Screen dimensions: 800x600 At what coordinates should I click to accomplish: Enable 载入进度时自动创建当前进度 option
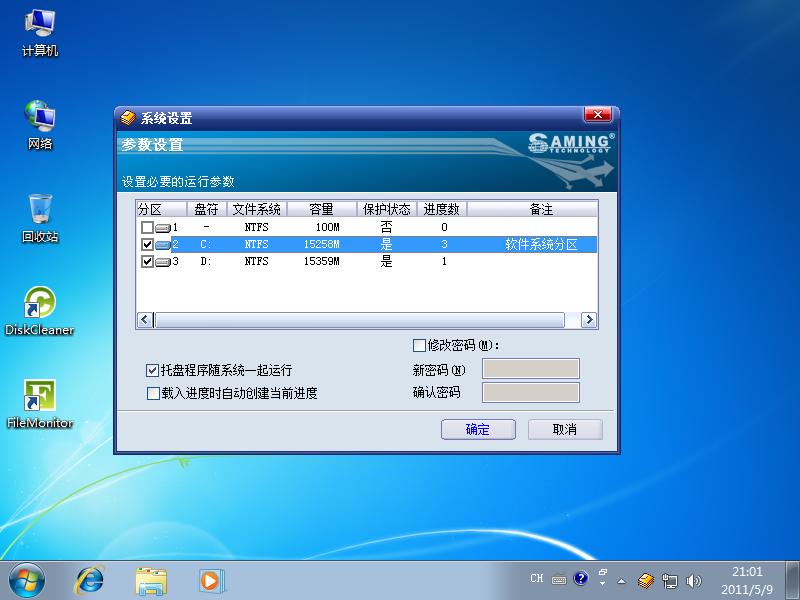tap(153, 394)
